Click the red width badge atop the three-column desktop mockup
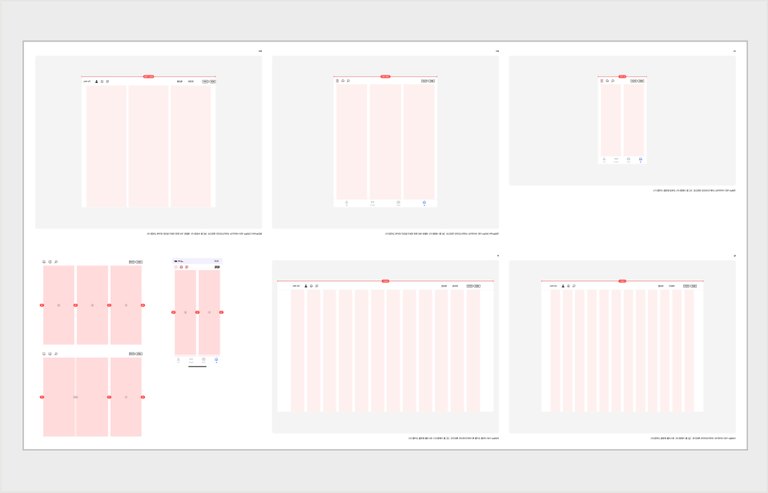 click(148, 76)
